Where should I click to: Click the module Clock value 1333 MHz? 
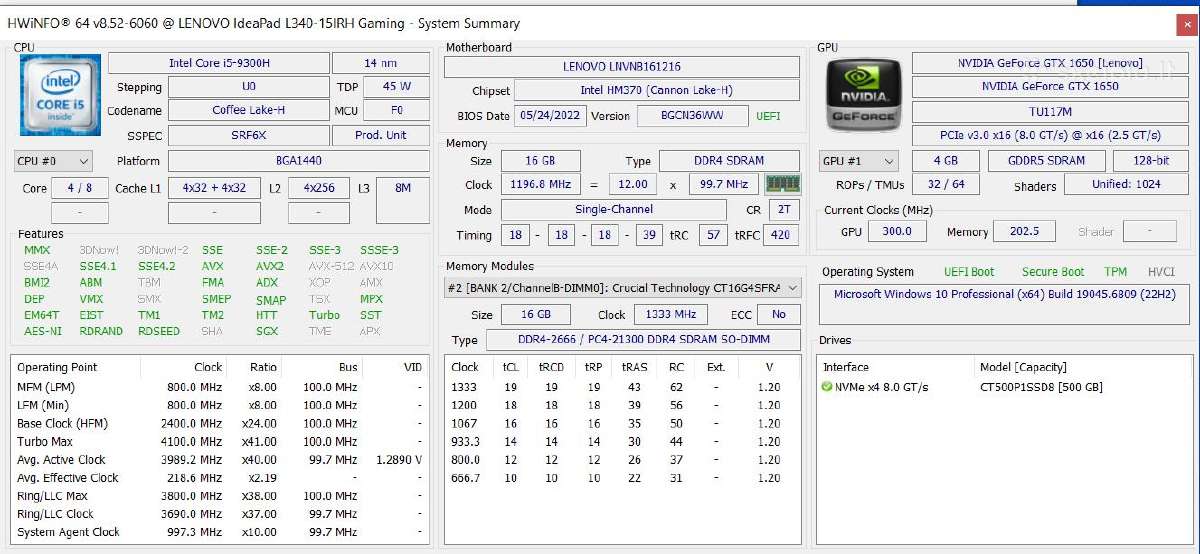point(671,314)
